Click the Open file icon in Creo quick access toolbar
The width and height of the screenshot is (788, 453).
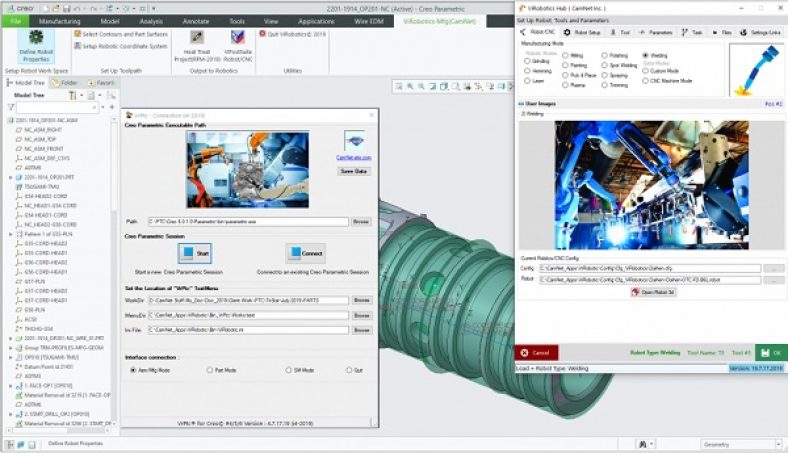pyautogui.click(x=56, y=9)
